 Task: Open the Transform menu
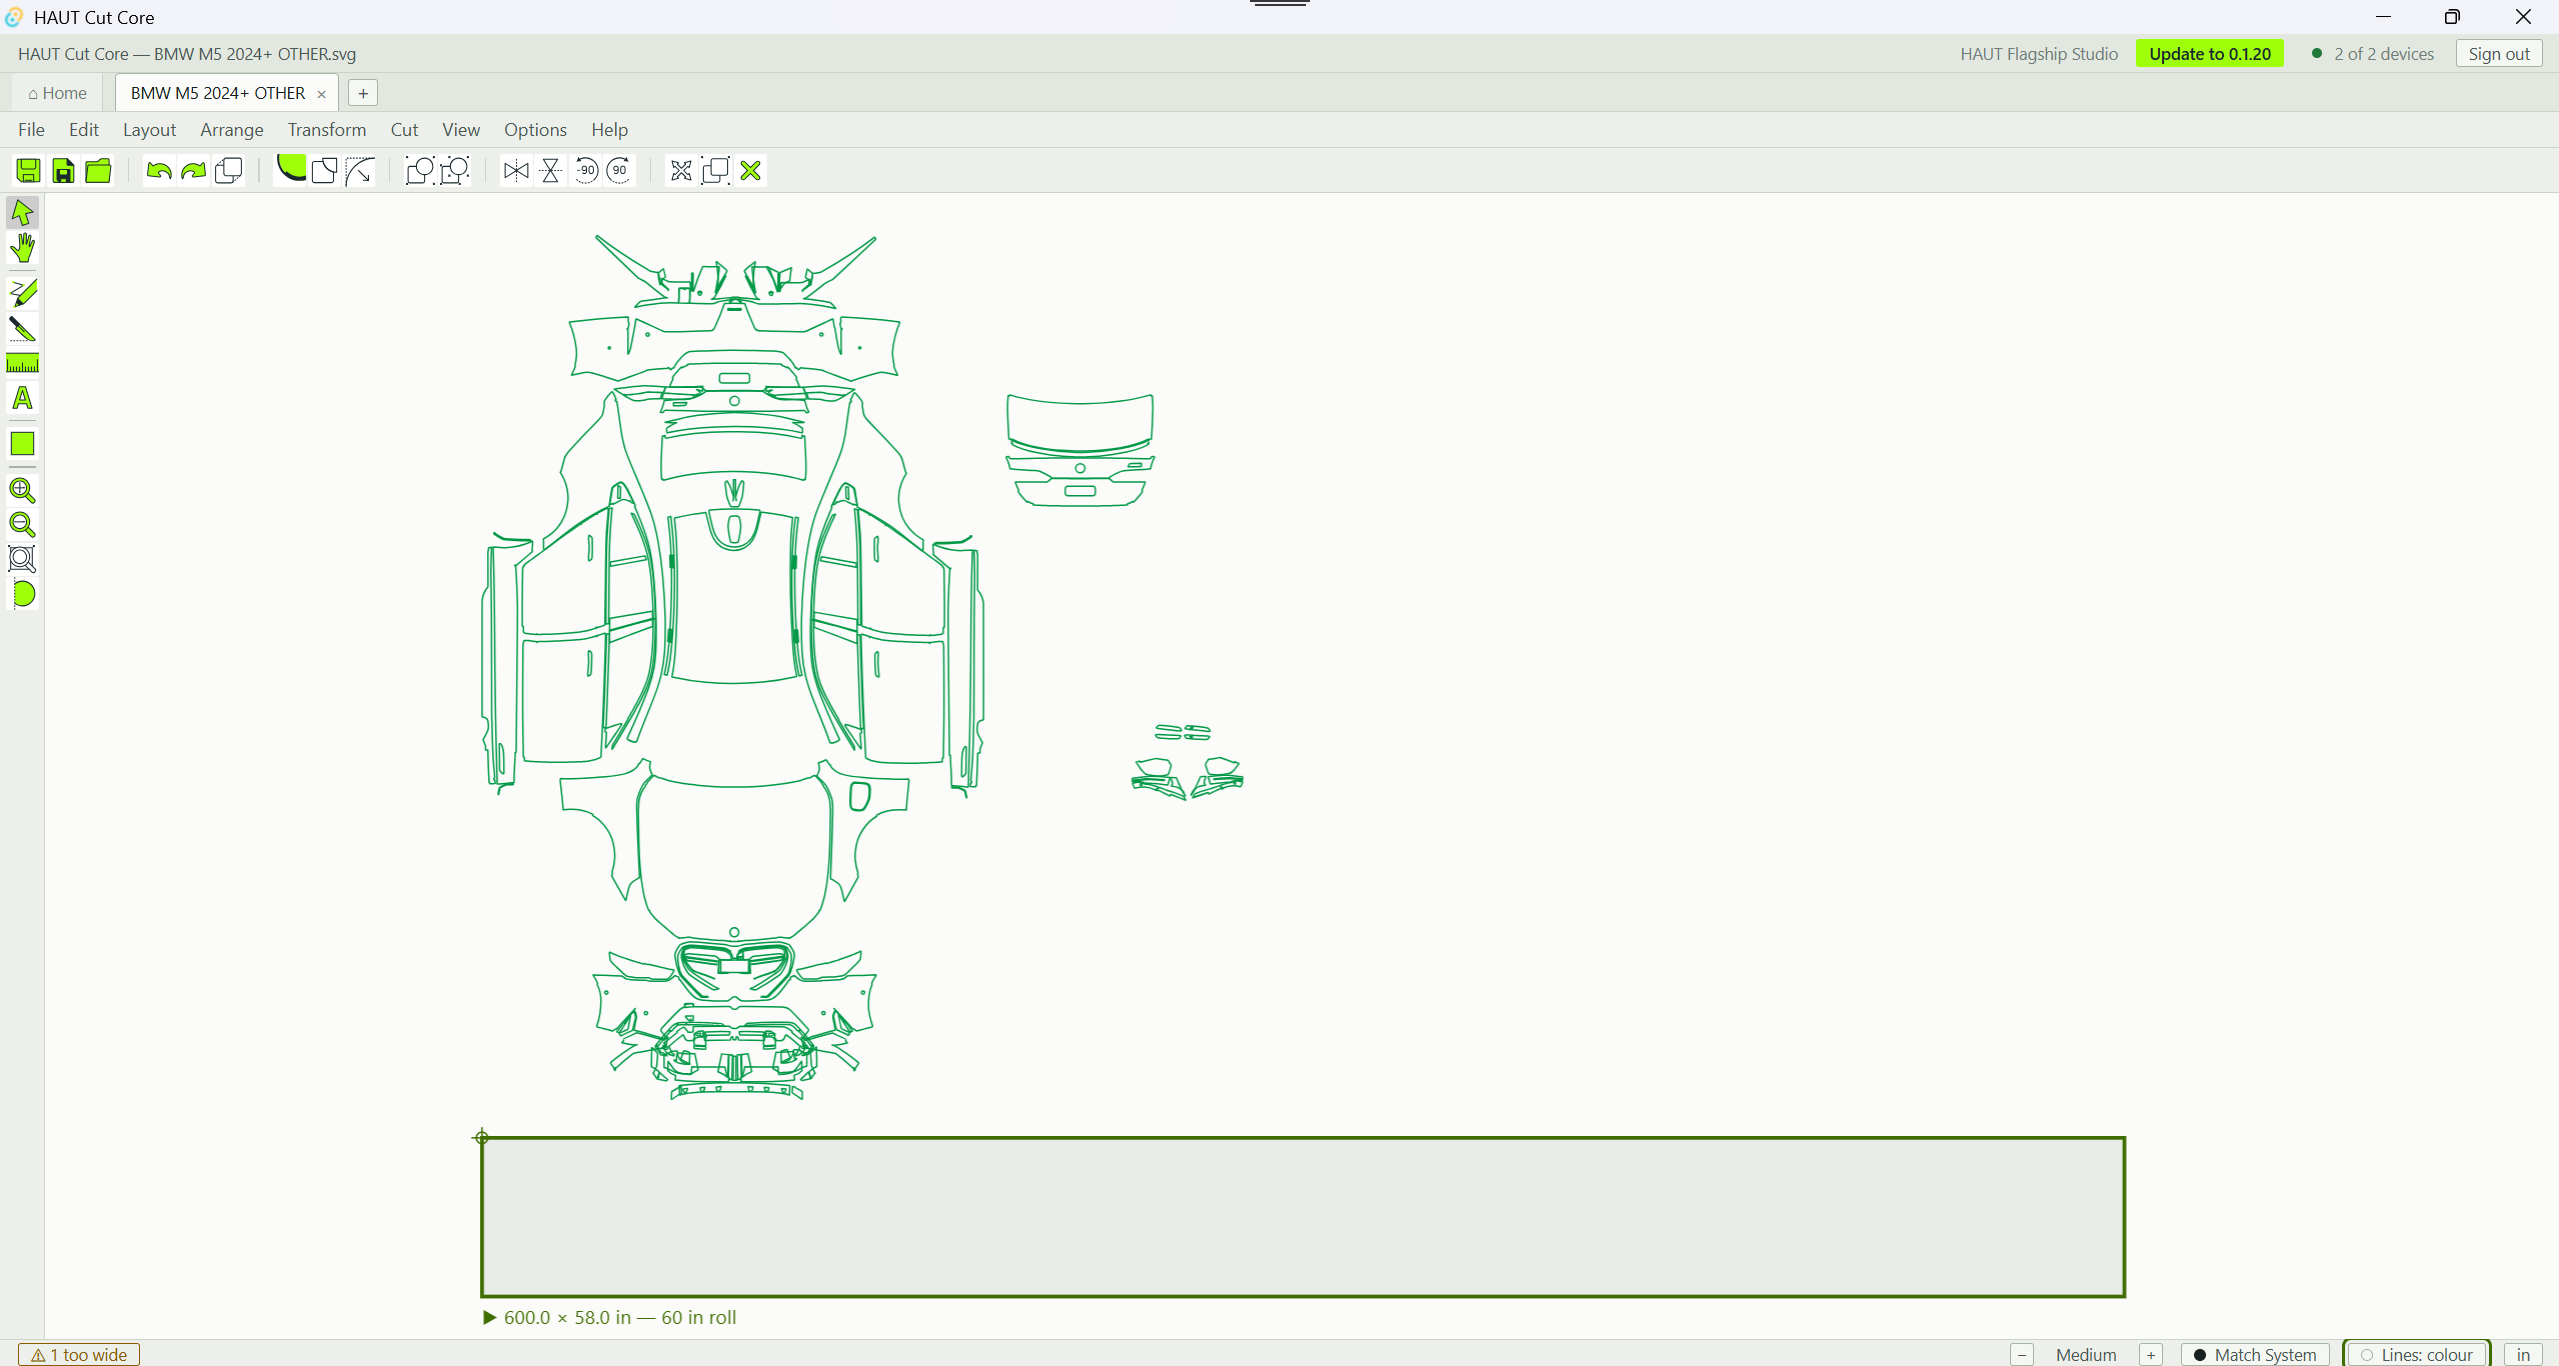pos(327,129)
